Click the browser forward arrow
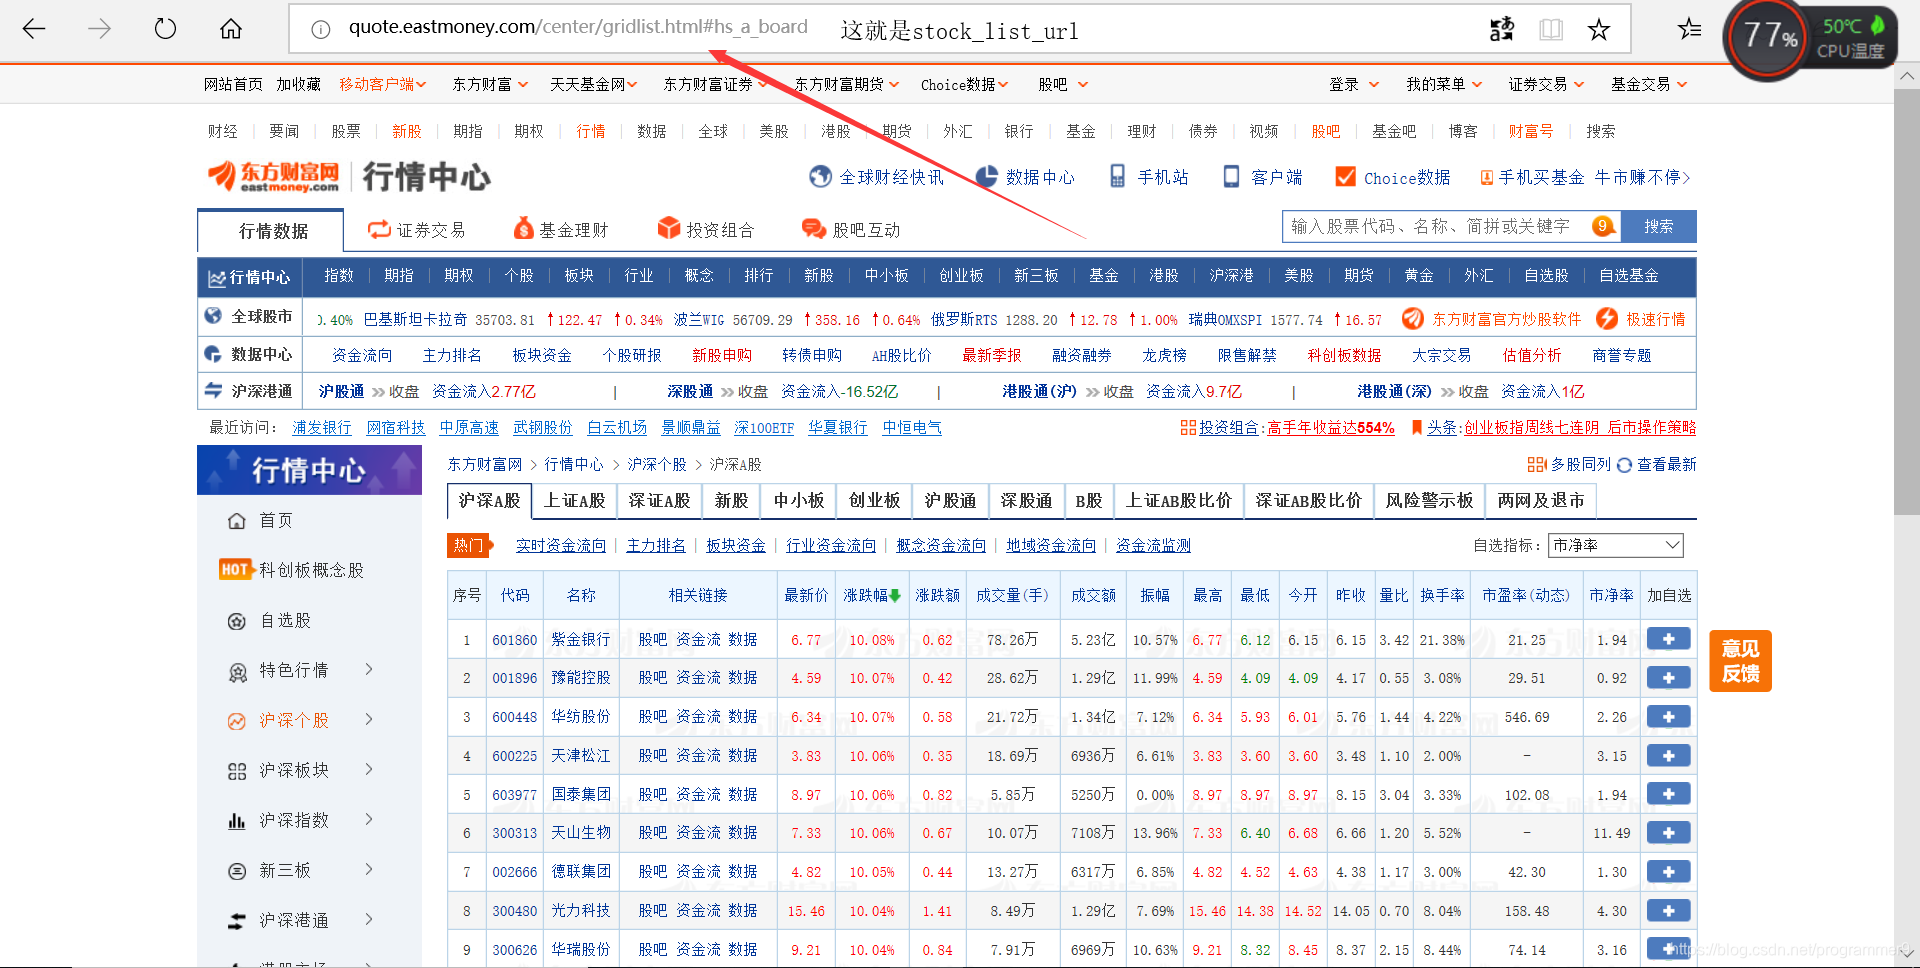 pos(99,29)
